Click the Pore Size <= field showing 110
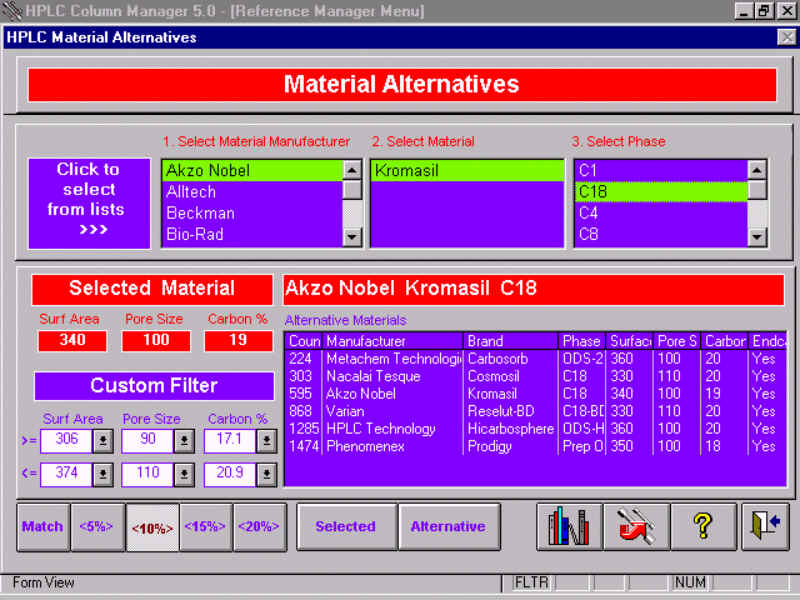Screen dimensions: 800x600 click(148, 474)
